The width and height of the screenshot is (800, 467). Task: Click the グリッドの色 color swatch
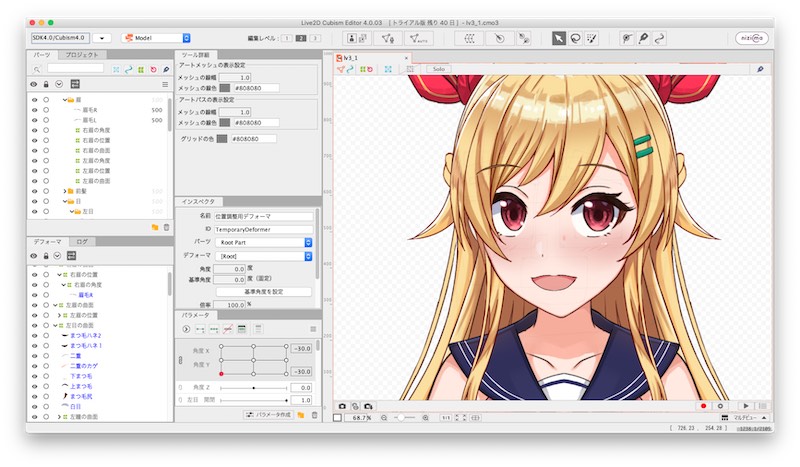221,138
